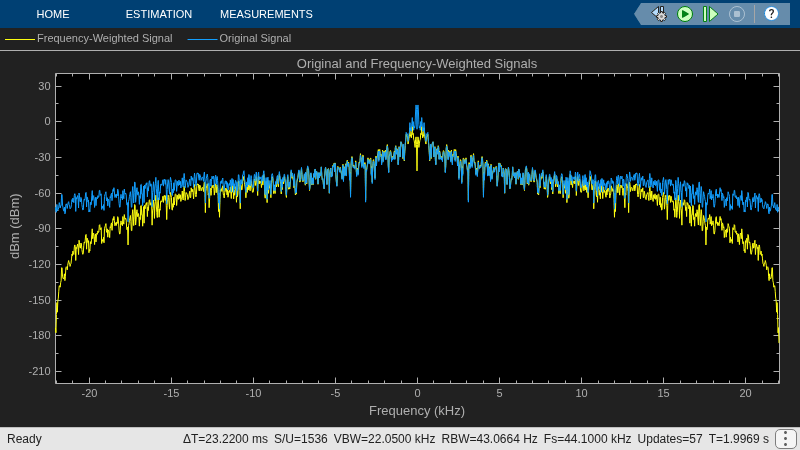Click the x-axis tick label '0'
The width and height of the screenshot is (800, 450).
coord(417,393)
